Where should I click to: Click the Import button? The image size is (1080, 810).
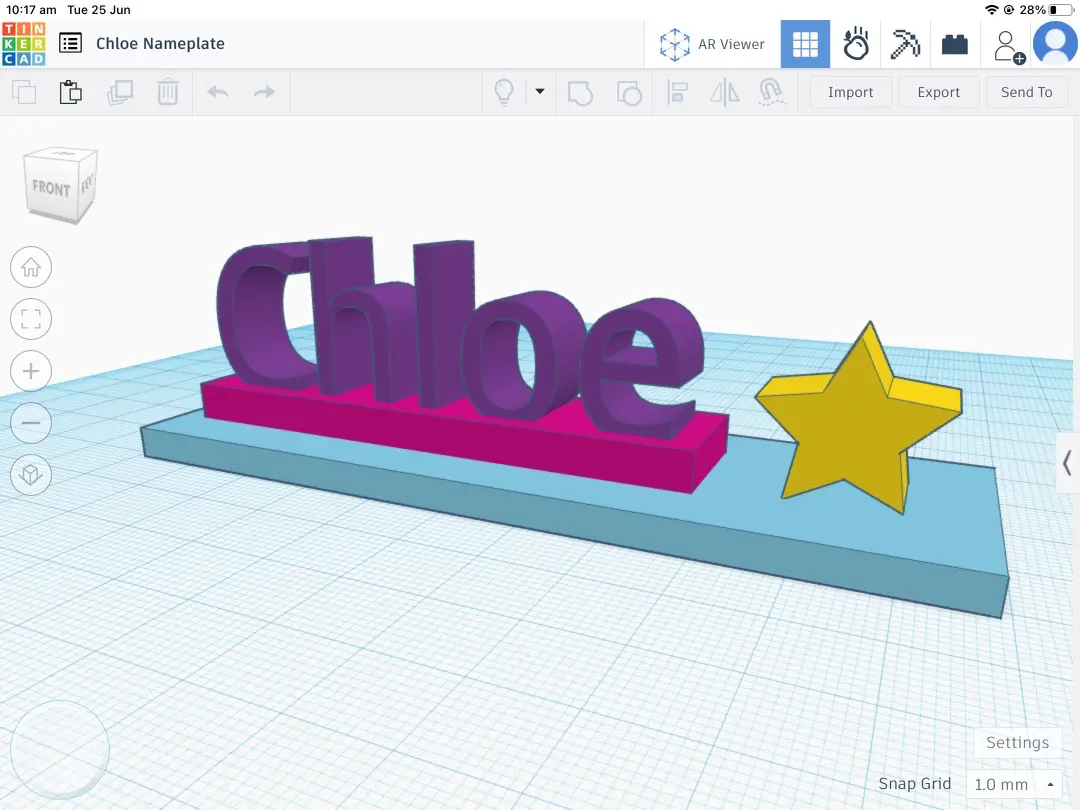851,92
